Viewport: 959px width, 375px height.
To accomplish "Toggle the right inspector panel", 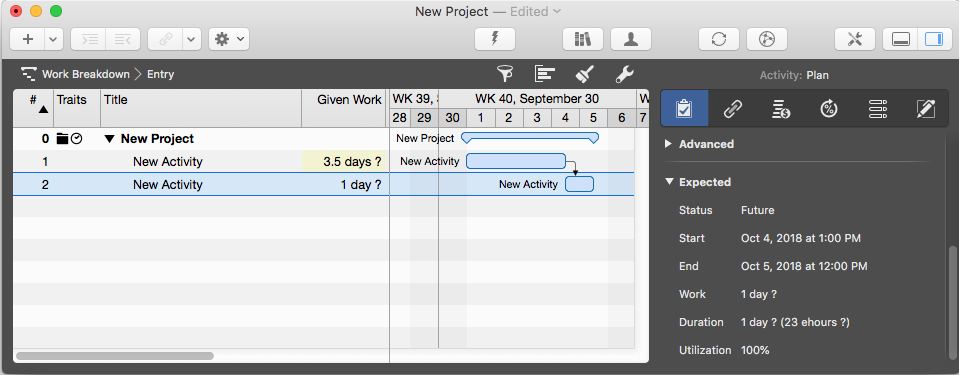I will coord(935,39).
